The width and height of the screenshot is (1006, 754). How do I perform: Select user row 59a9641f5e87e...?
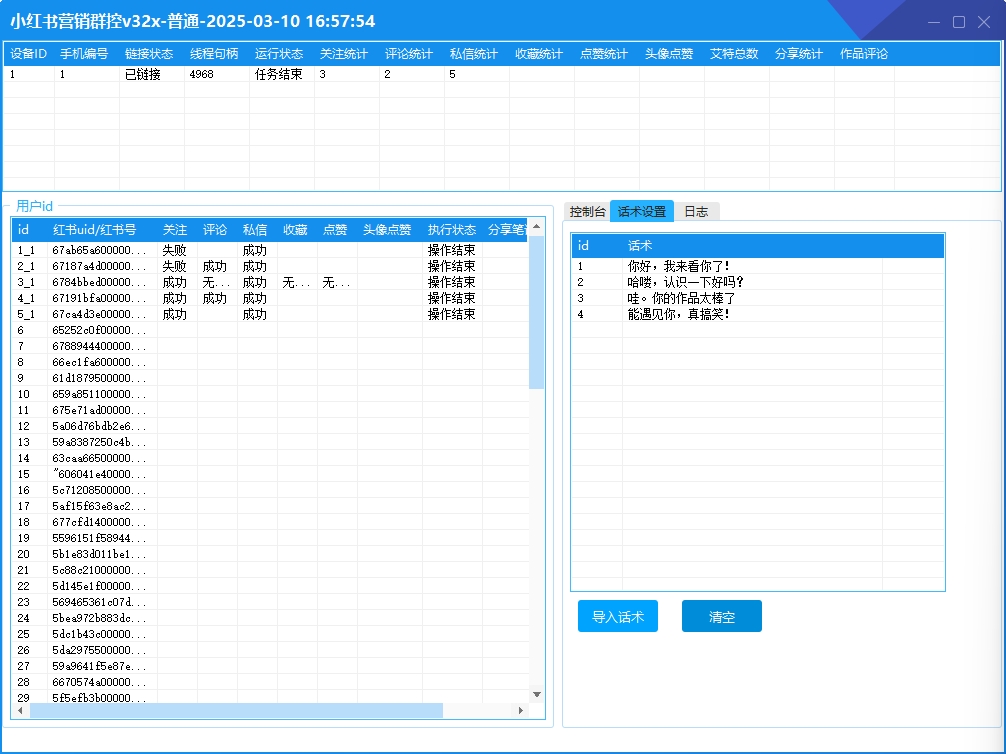click(x=269, y=666)
